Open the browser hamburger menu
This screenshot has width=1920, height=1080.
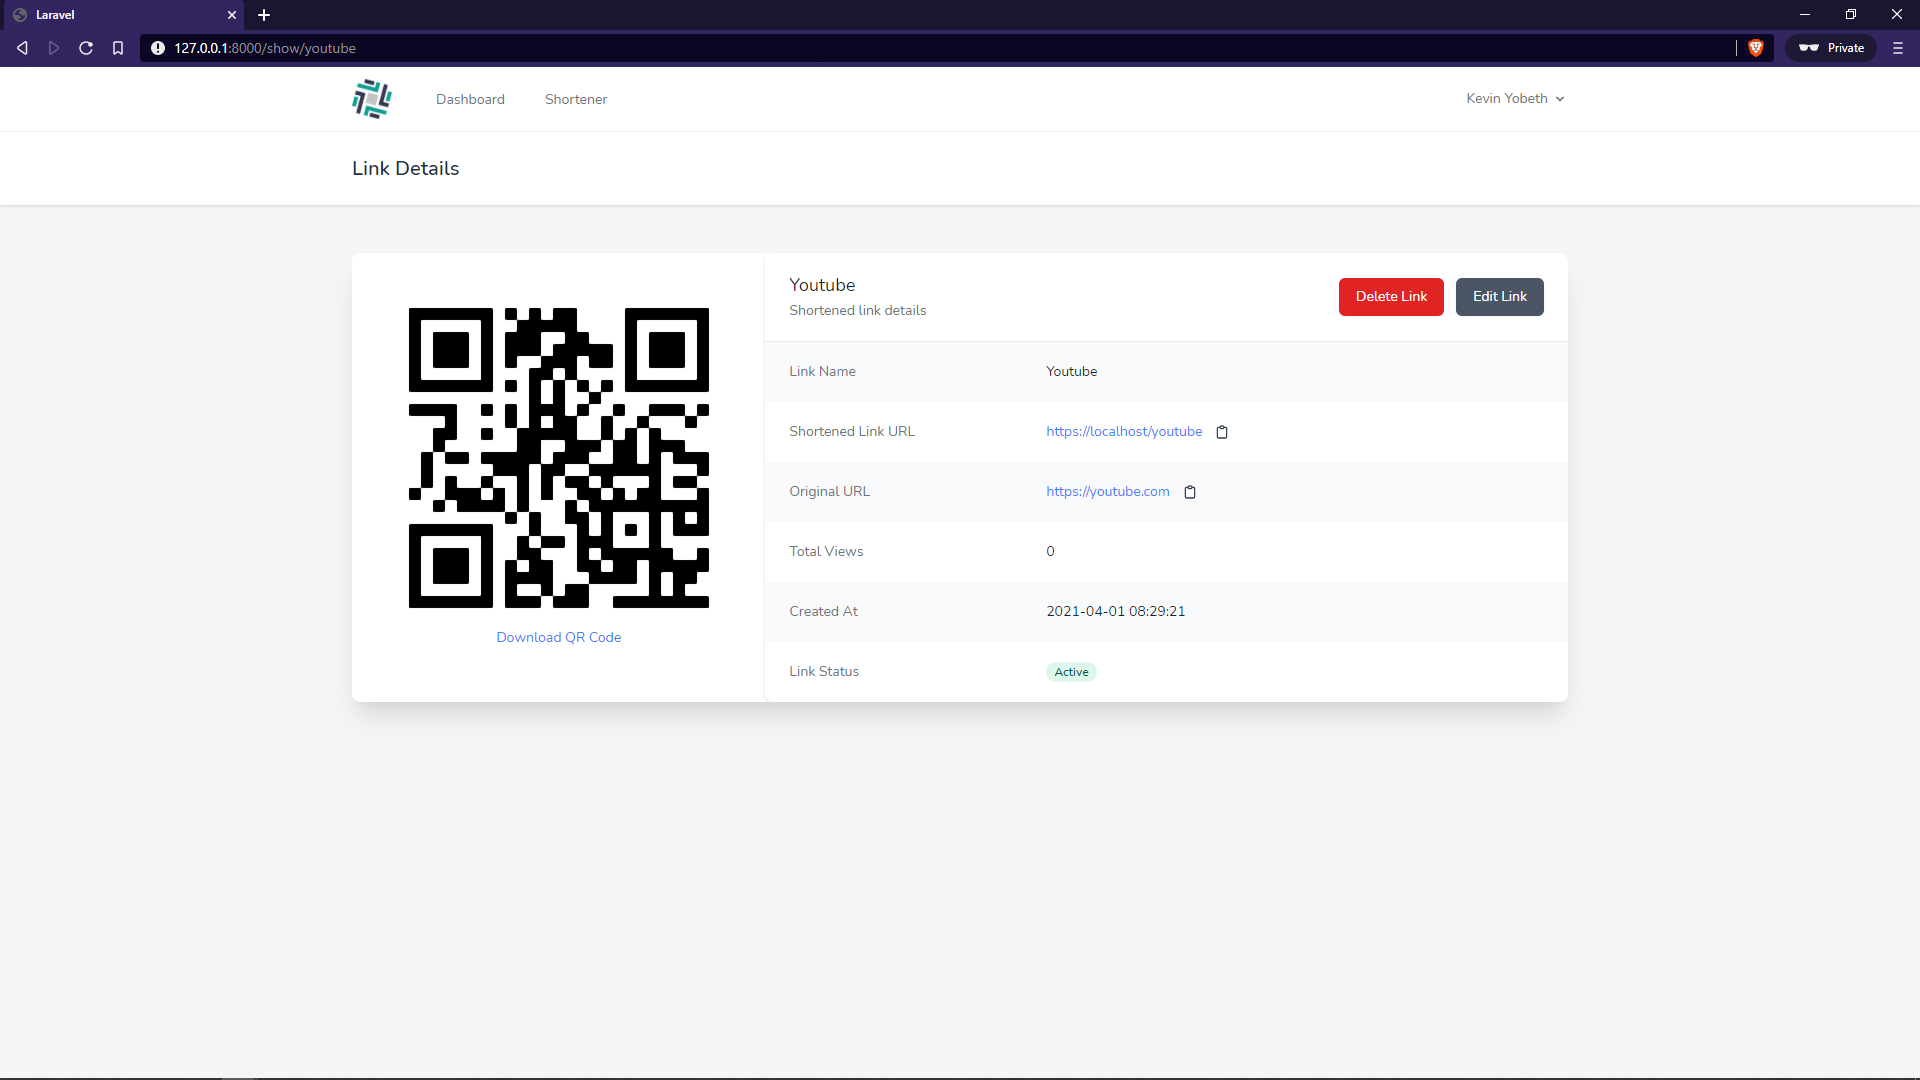pyautogui.click(x=1897, y=48)
